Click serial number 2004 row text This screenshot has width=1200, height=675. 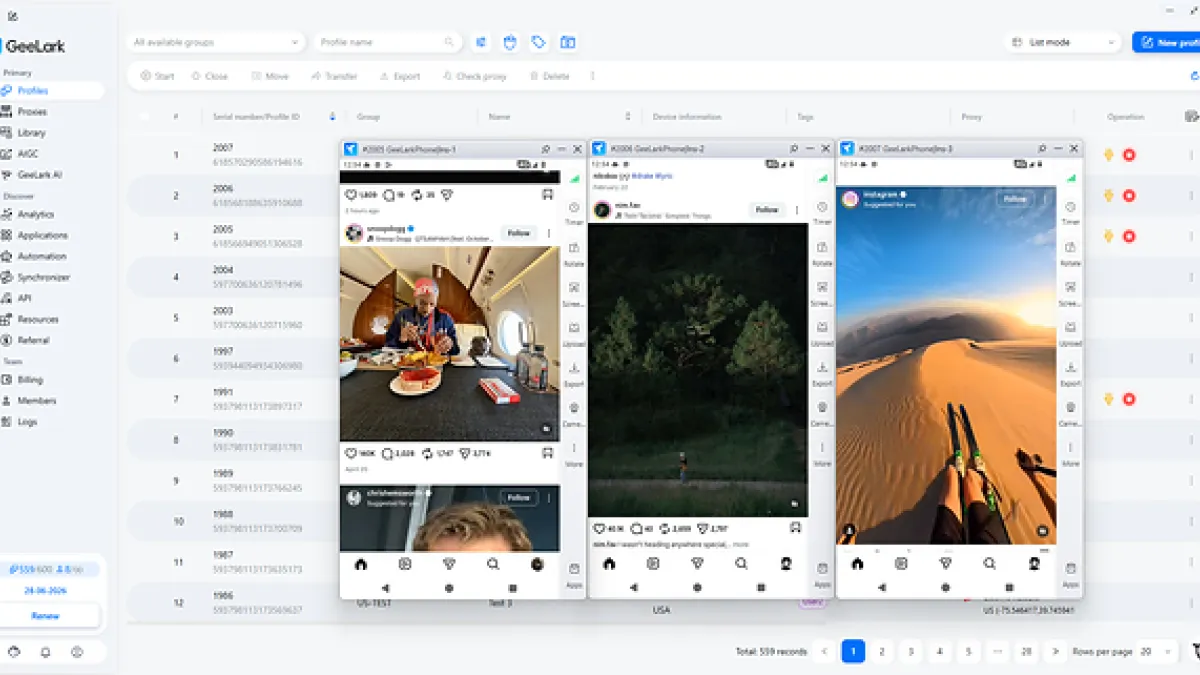pos(222,270)
